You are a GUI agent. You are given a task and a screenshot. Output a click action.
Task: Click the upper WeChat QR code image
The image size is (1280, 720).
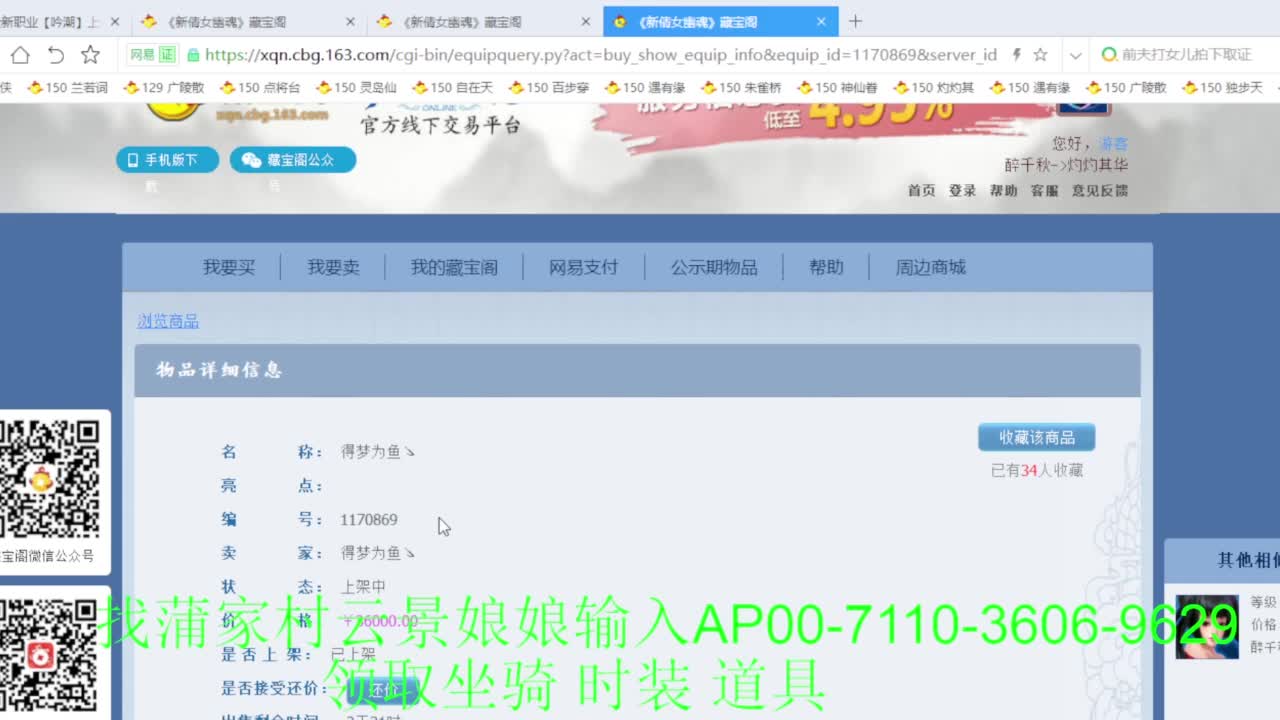pos(50,478)
